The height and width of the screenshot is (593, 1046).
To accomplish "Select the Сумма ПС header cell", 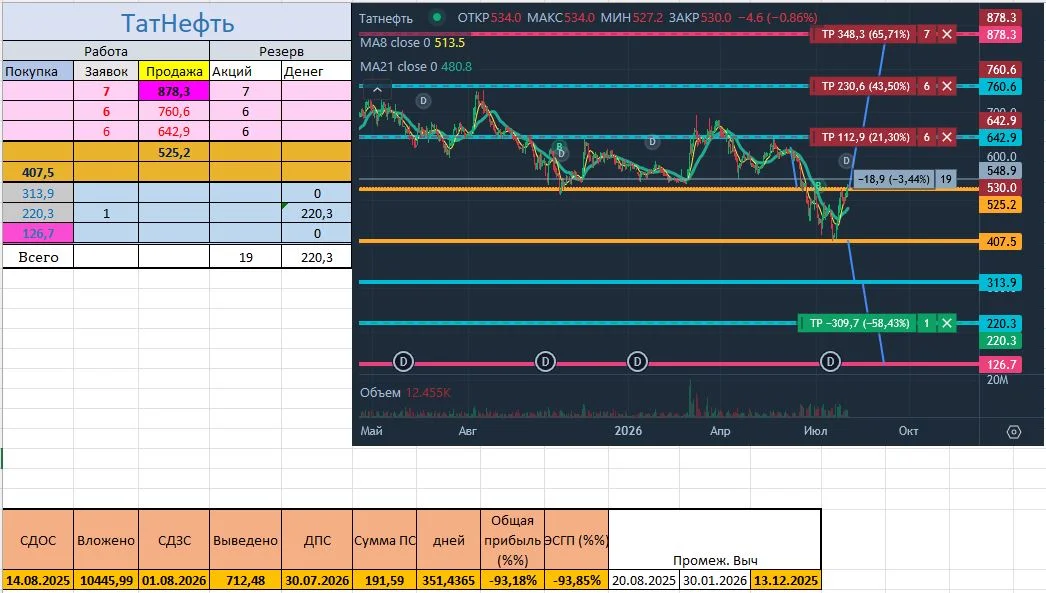I will (384, 540).
